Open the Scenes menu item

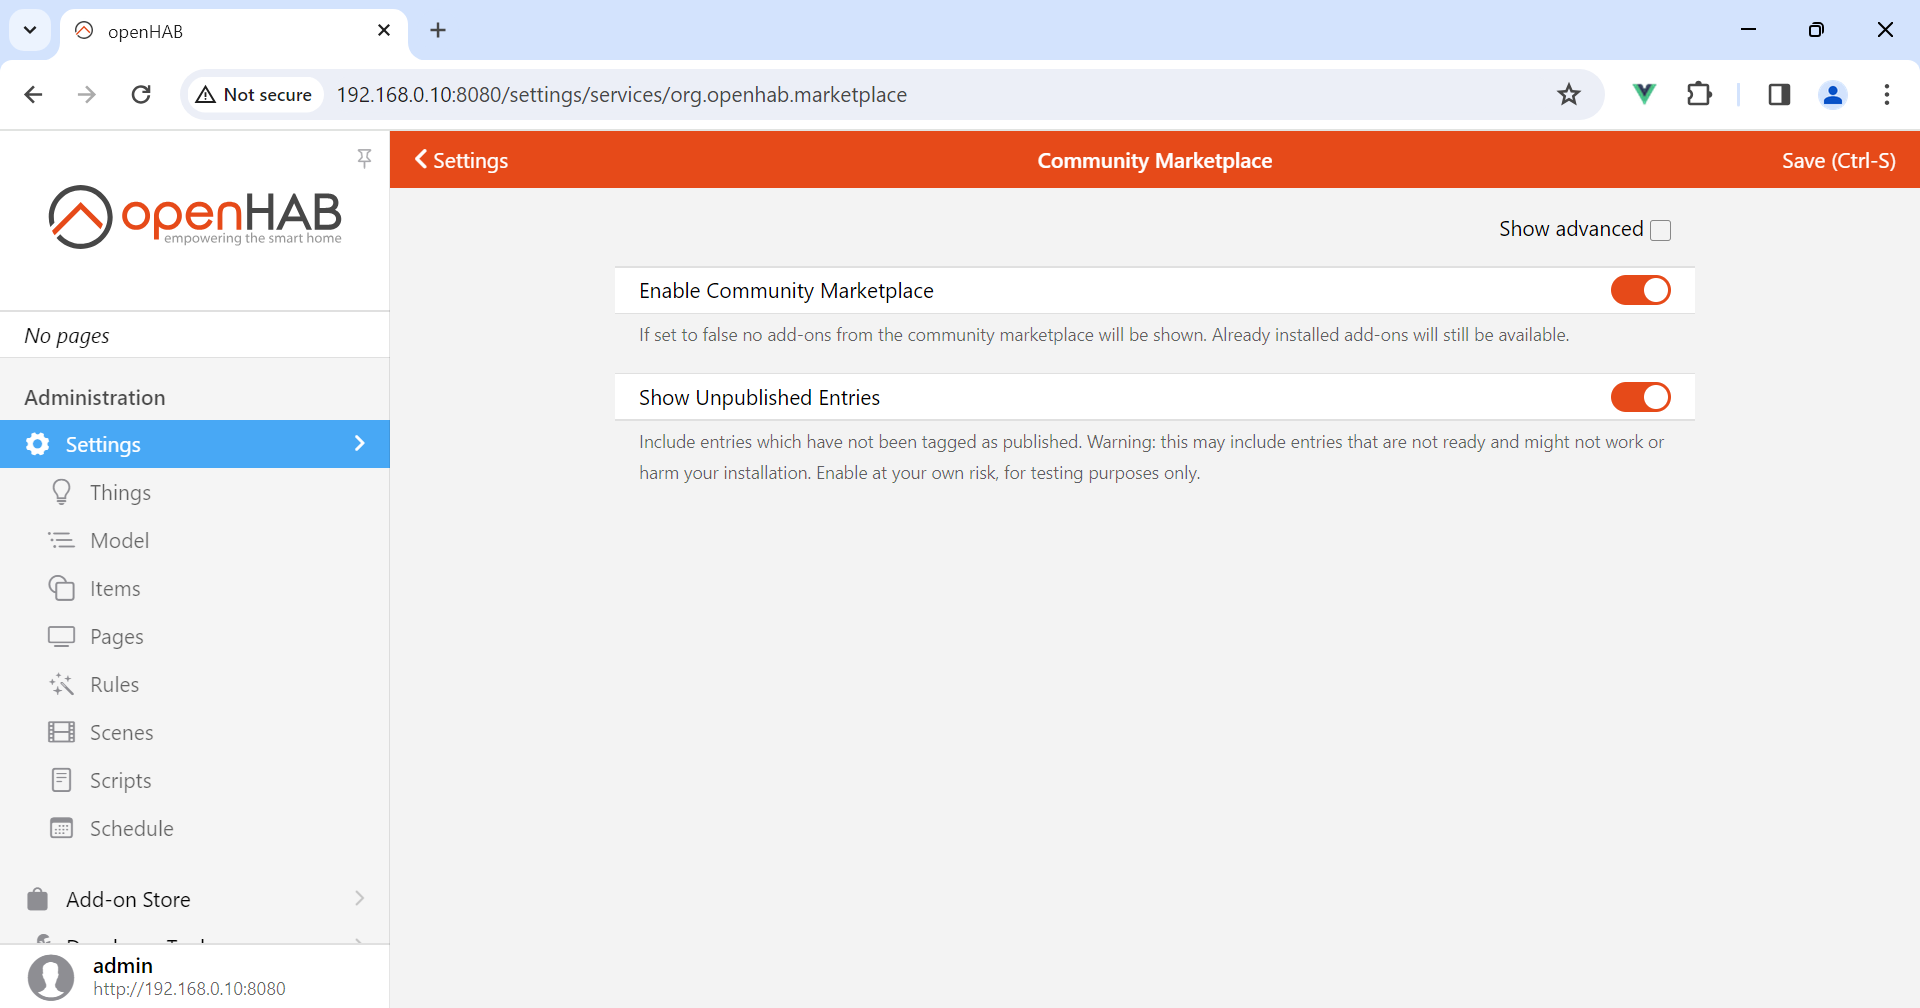point(195,732)
